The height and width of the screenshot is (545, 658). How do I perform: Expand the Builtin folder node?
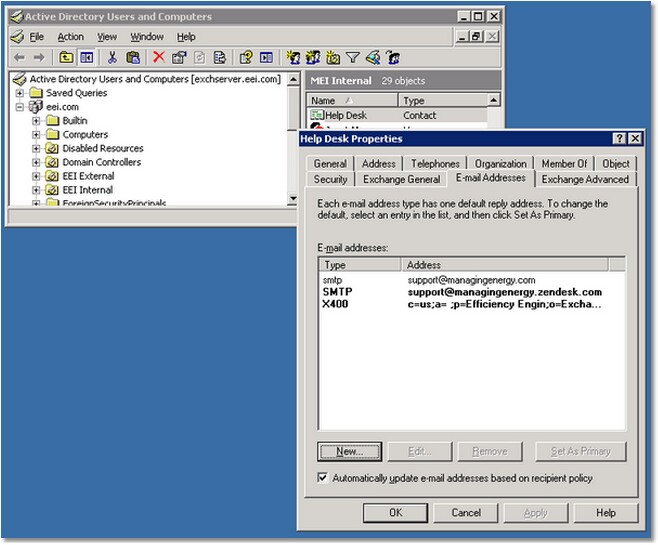click(36, 121)
